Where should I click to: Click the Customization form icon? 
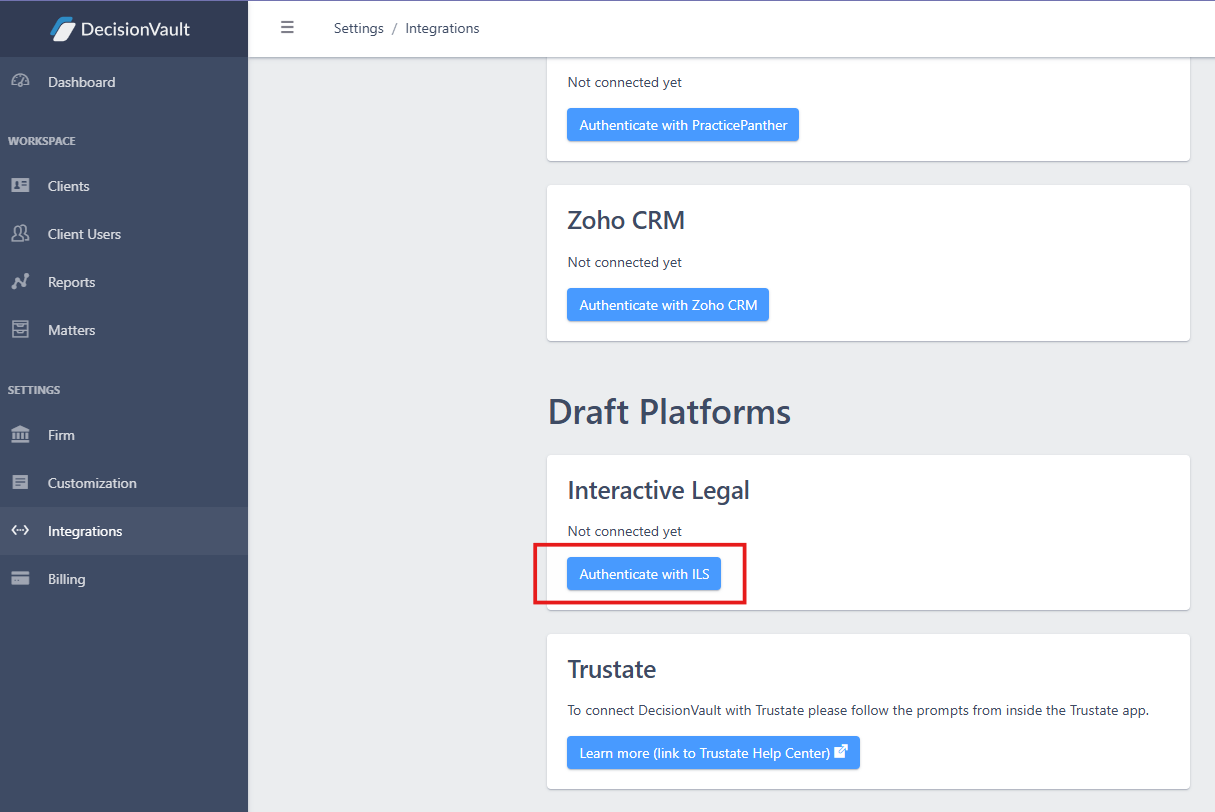tap(20, 483)
